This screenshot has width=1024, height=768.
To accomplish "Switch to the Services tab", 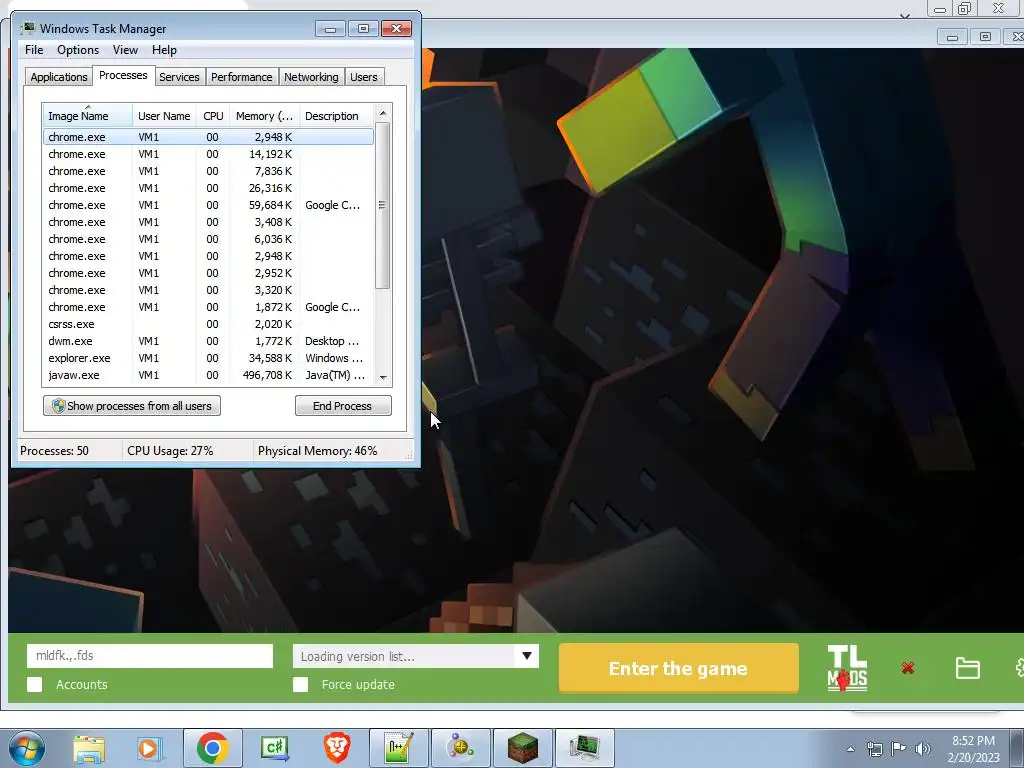I will (x=179, y=77).
